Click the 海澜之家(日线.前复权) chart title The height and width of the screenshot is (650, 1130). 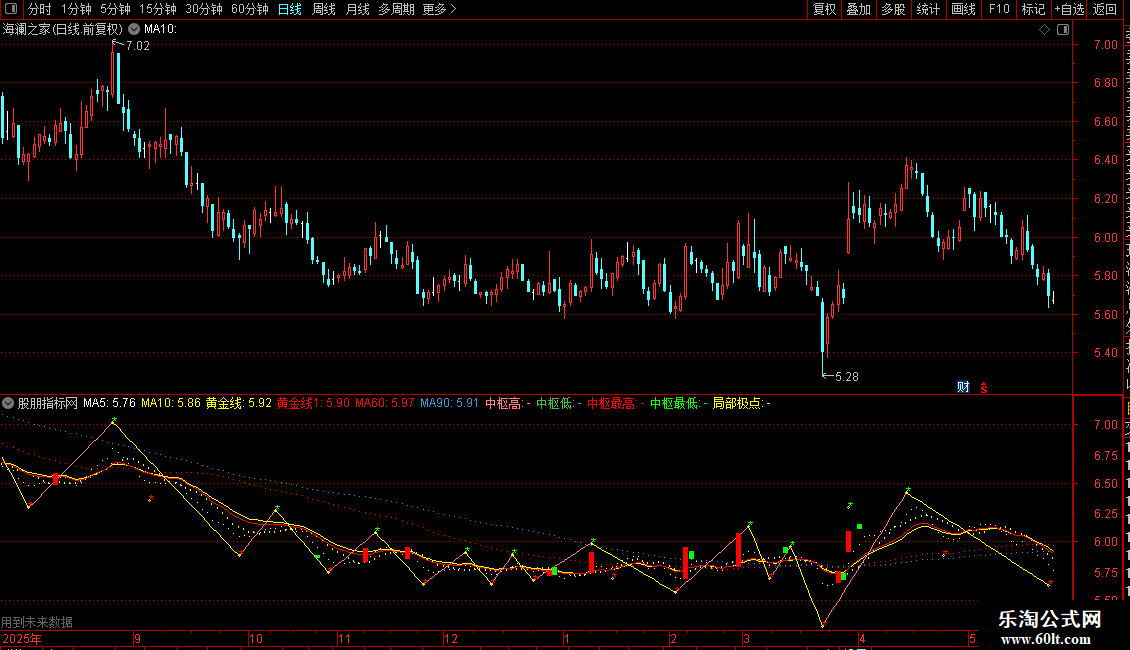(x=63, y=30)
